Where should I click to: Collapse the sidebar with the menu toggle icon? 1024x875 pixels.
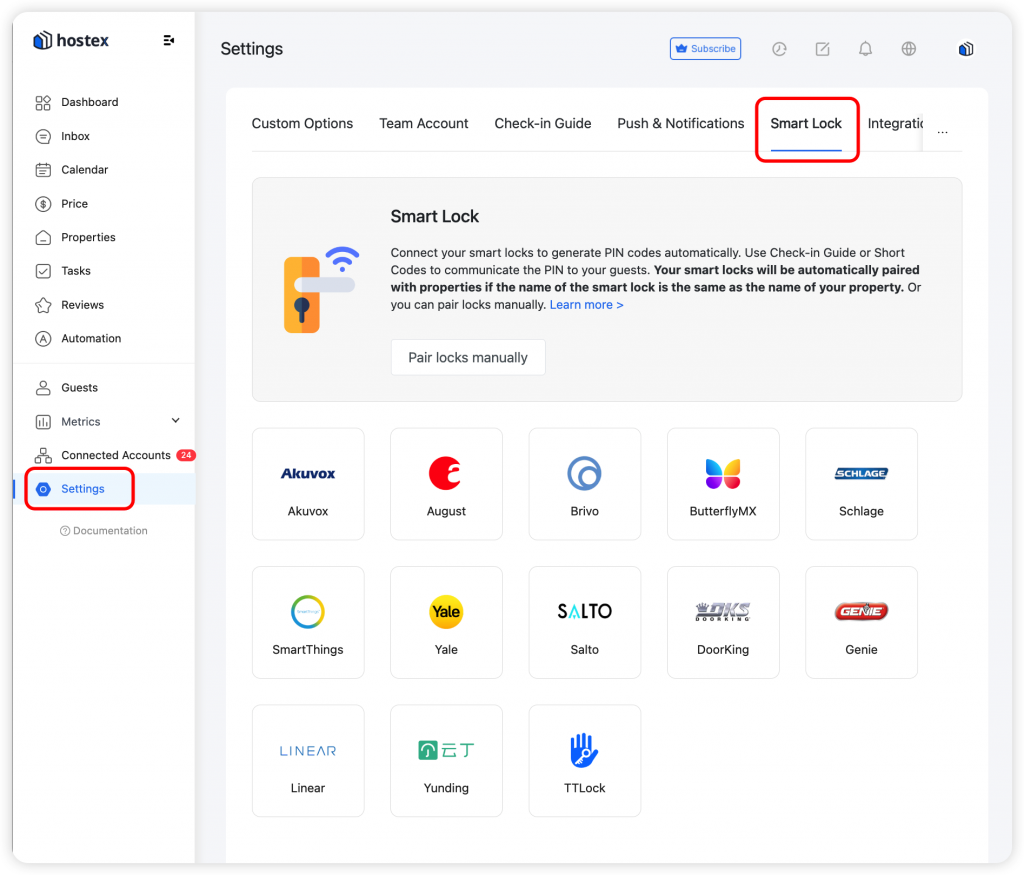coord(168,40)
